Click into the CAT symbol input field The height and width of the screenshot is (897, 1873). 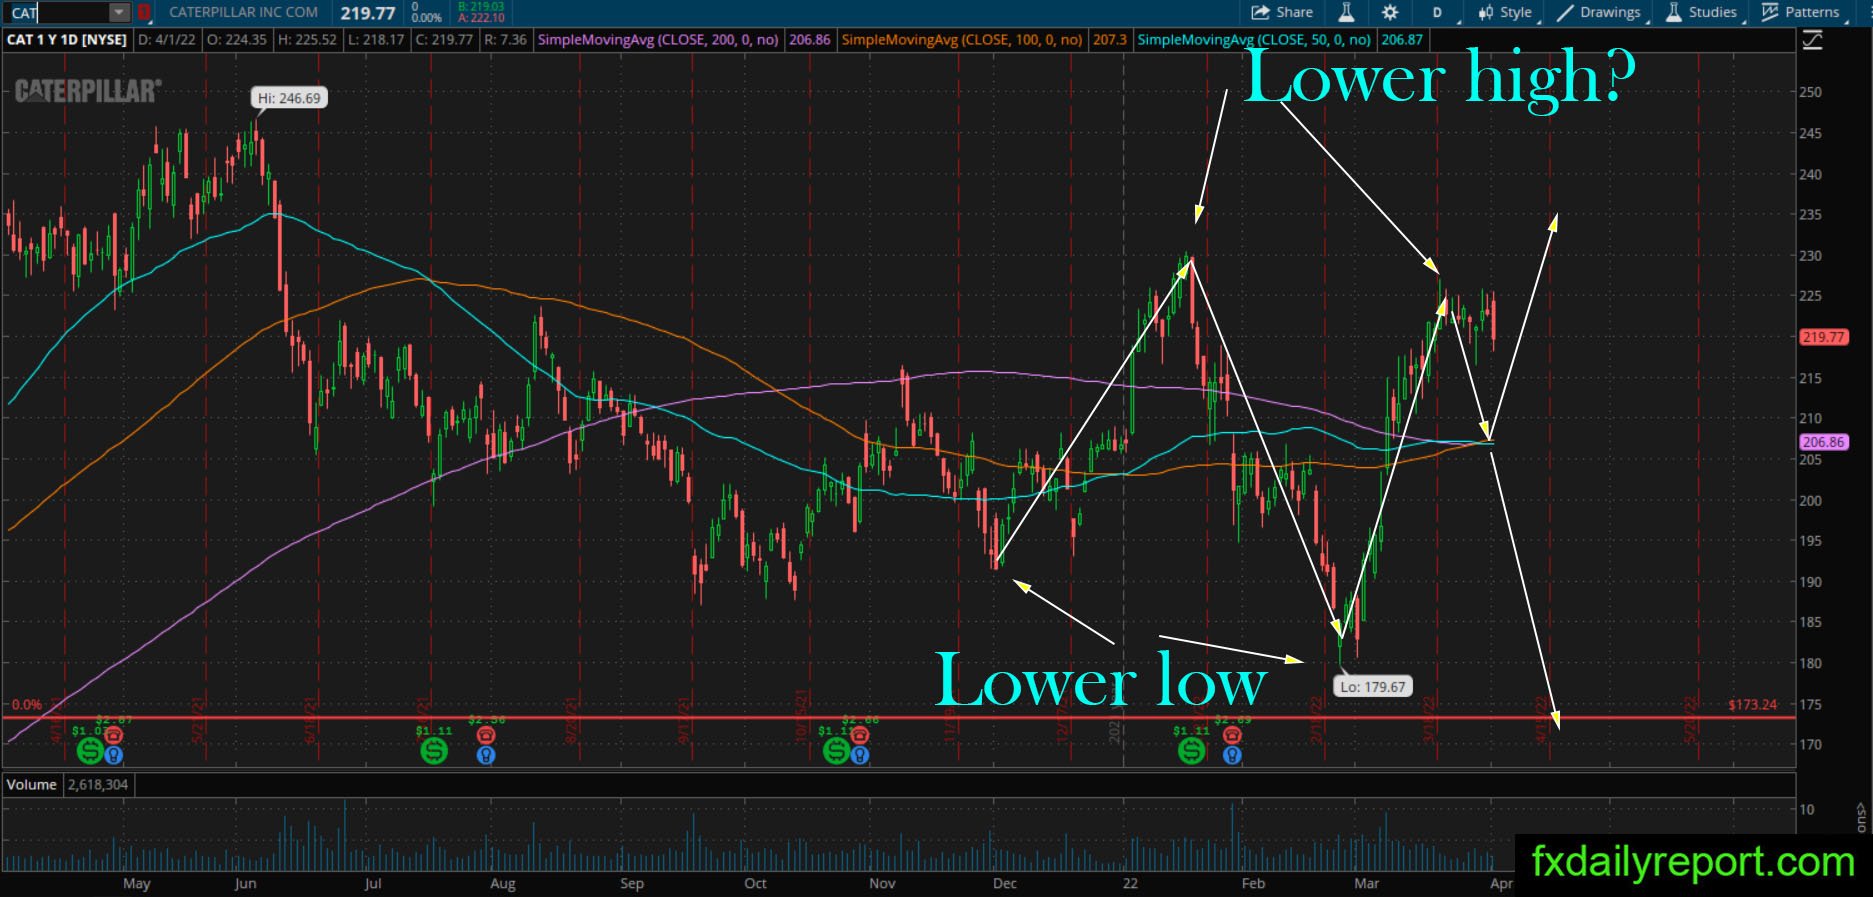59,13
